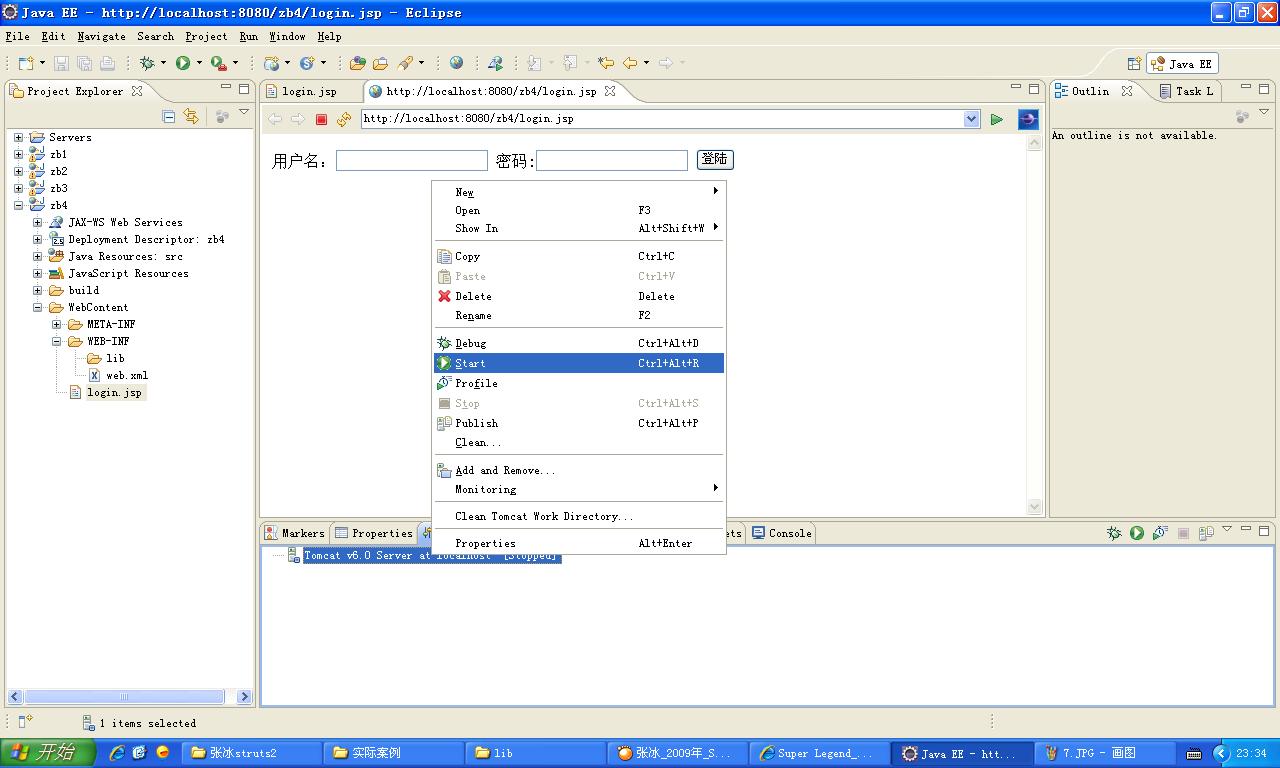Choose Publish from the context menu
Image resolution: width=1280 pixels, height=768 pixels.
(x=579, y=423)
